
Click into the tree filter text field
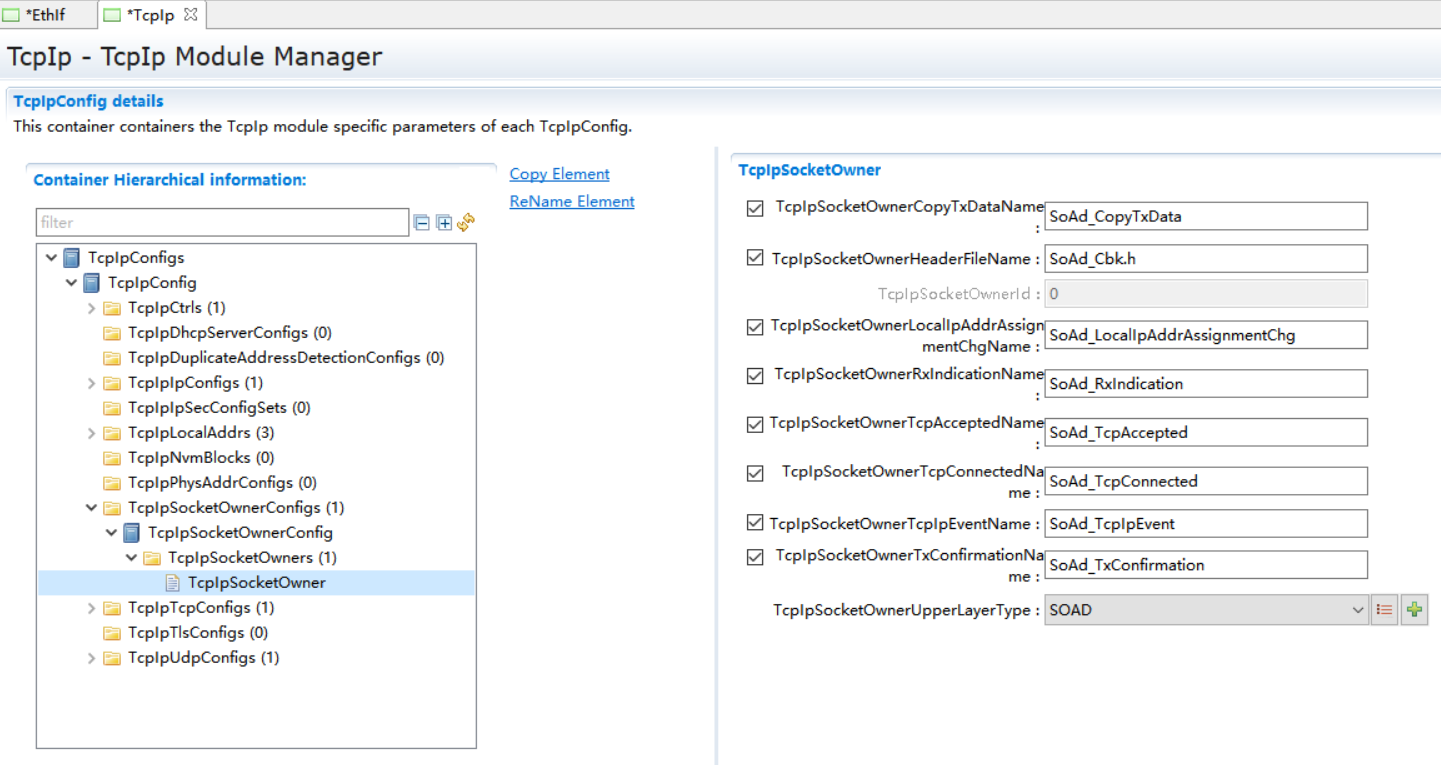tap(222, 223)
